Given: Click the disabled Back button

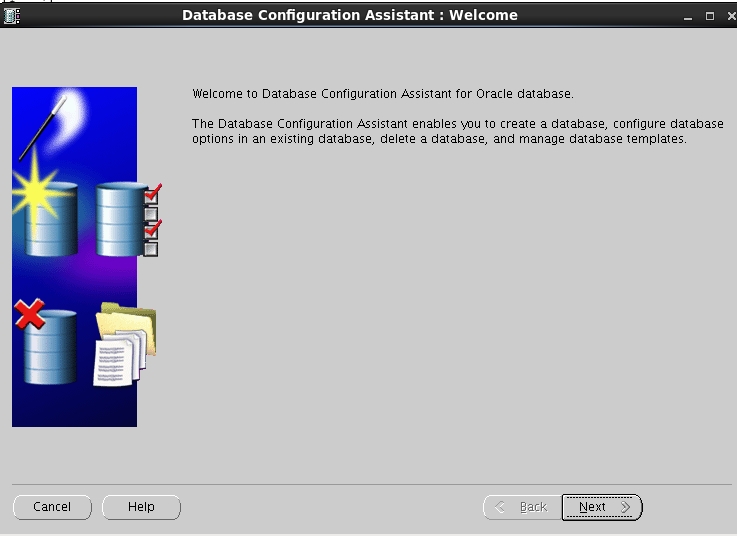Looking at the screenshot, I should (x=522, y=507).
